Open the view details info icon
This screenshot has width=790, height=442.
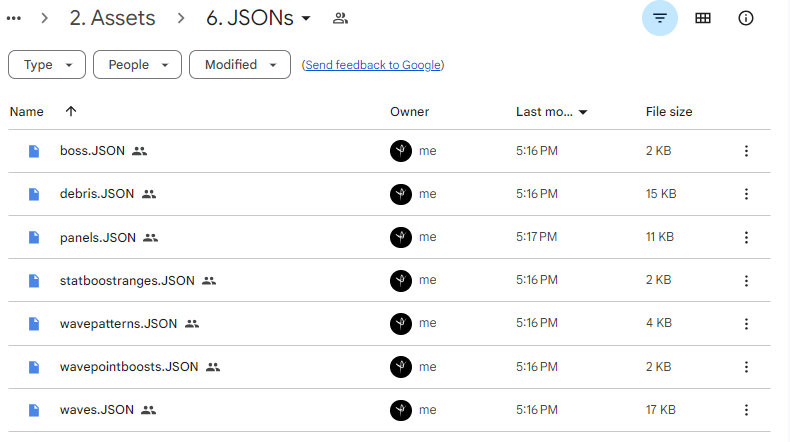point(746,18)
